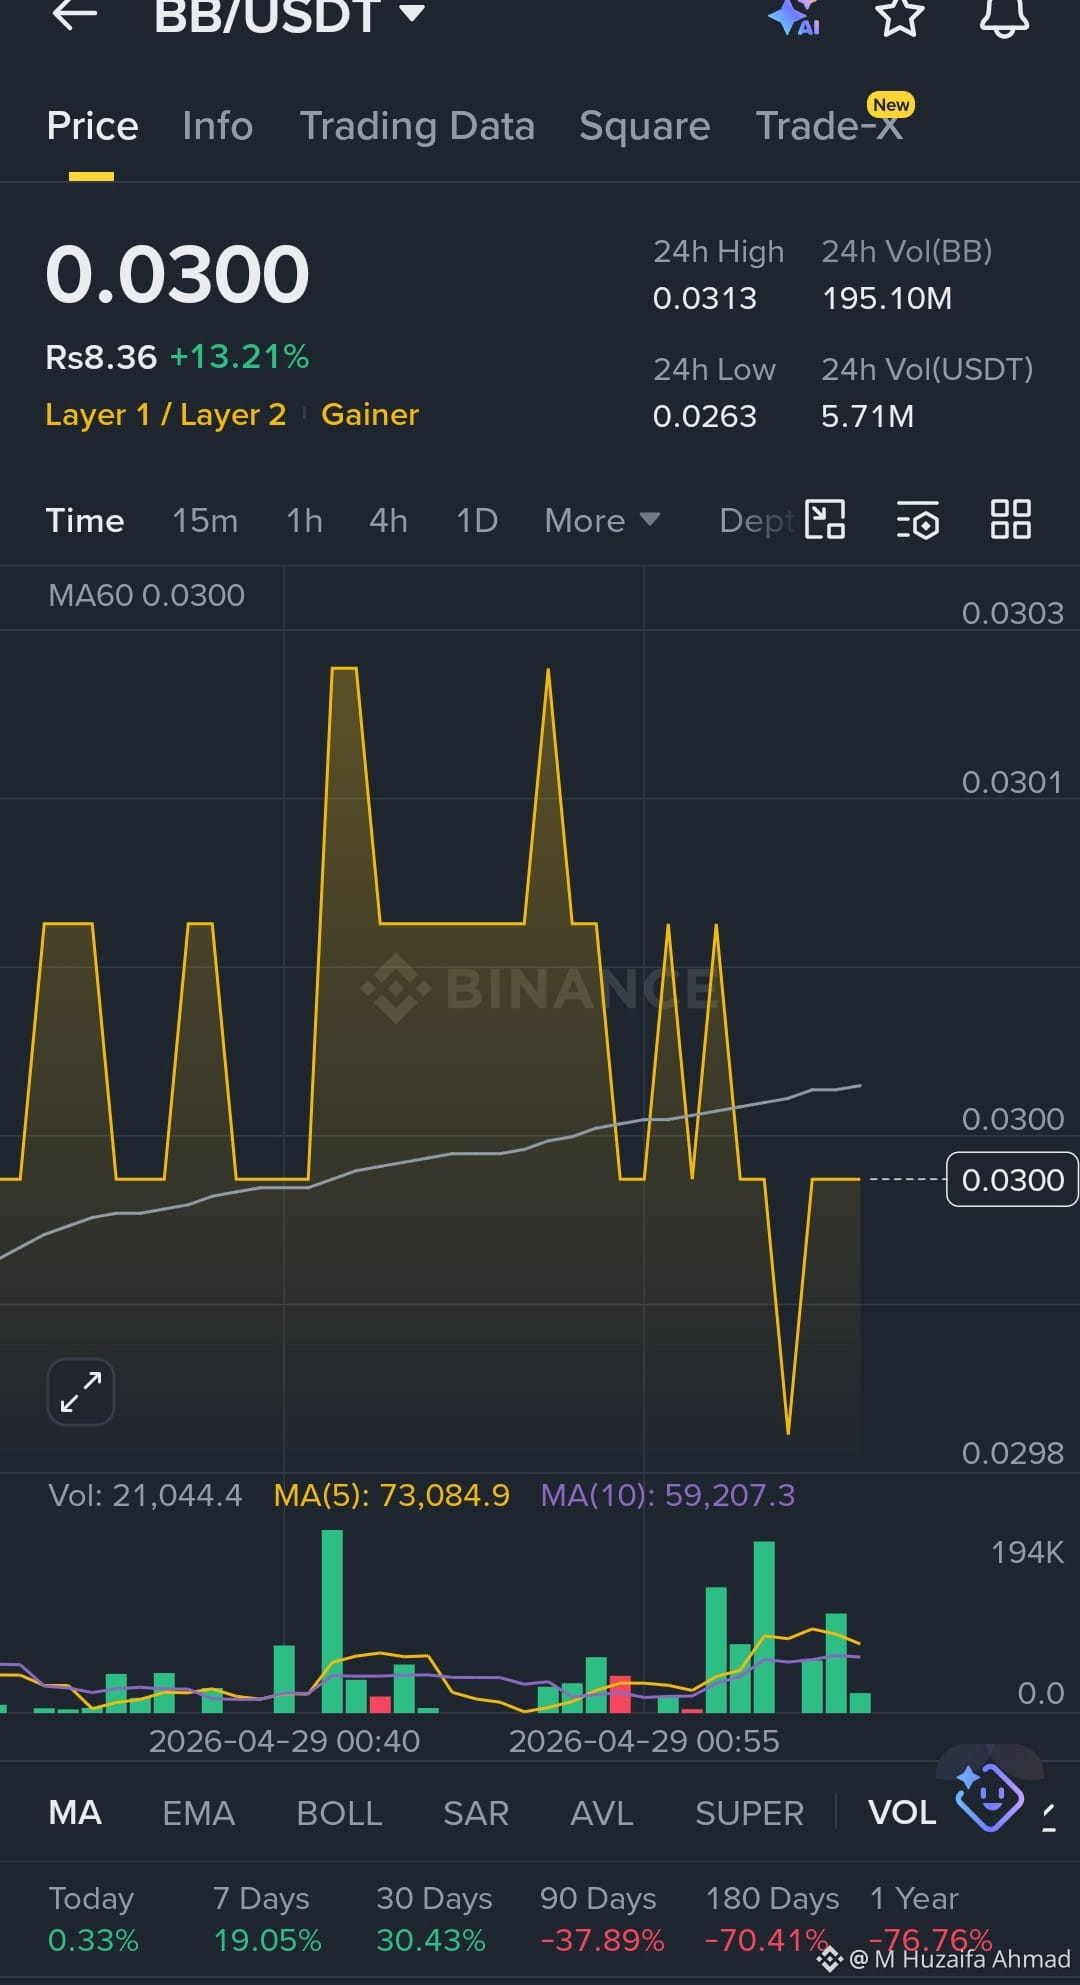Image resolution: width=1080 pixels, height=1985 pixels.
Task: Tap the 24h Vol(BB) value 195.10M
Action: coord(887,298)
